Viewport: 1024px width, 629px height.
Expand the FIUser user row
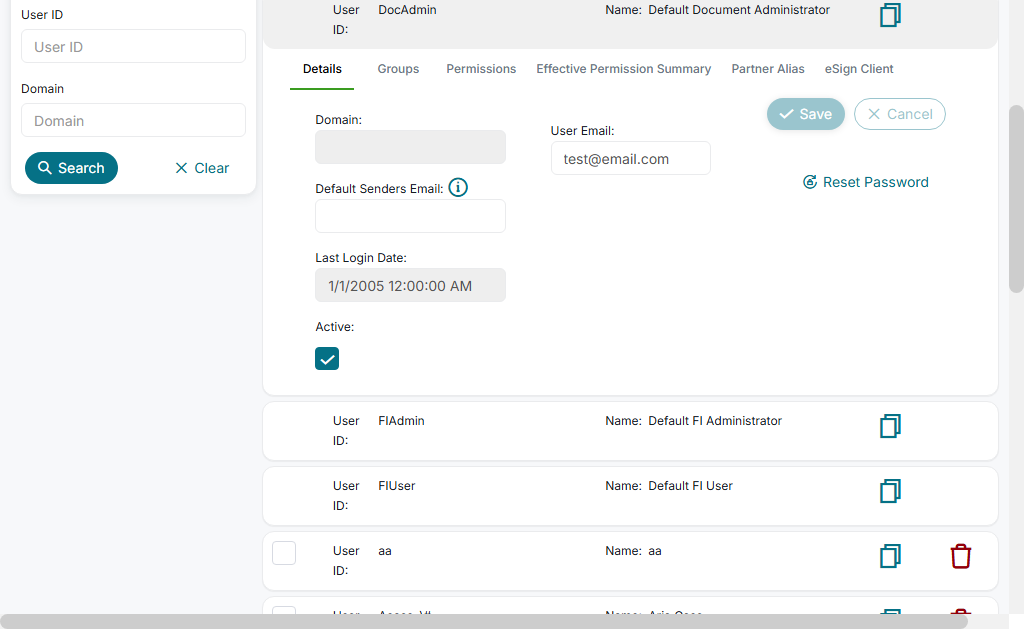coord(630,496)
